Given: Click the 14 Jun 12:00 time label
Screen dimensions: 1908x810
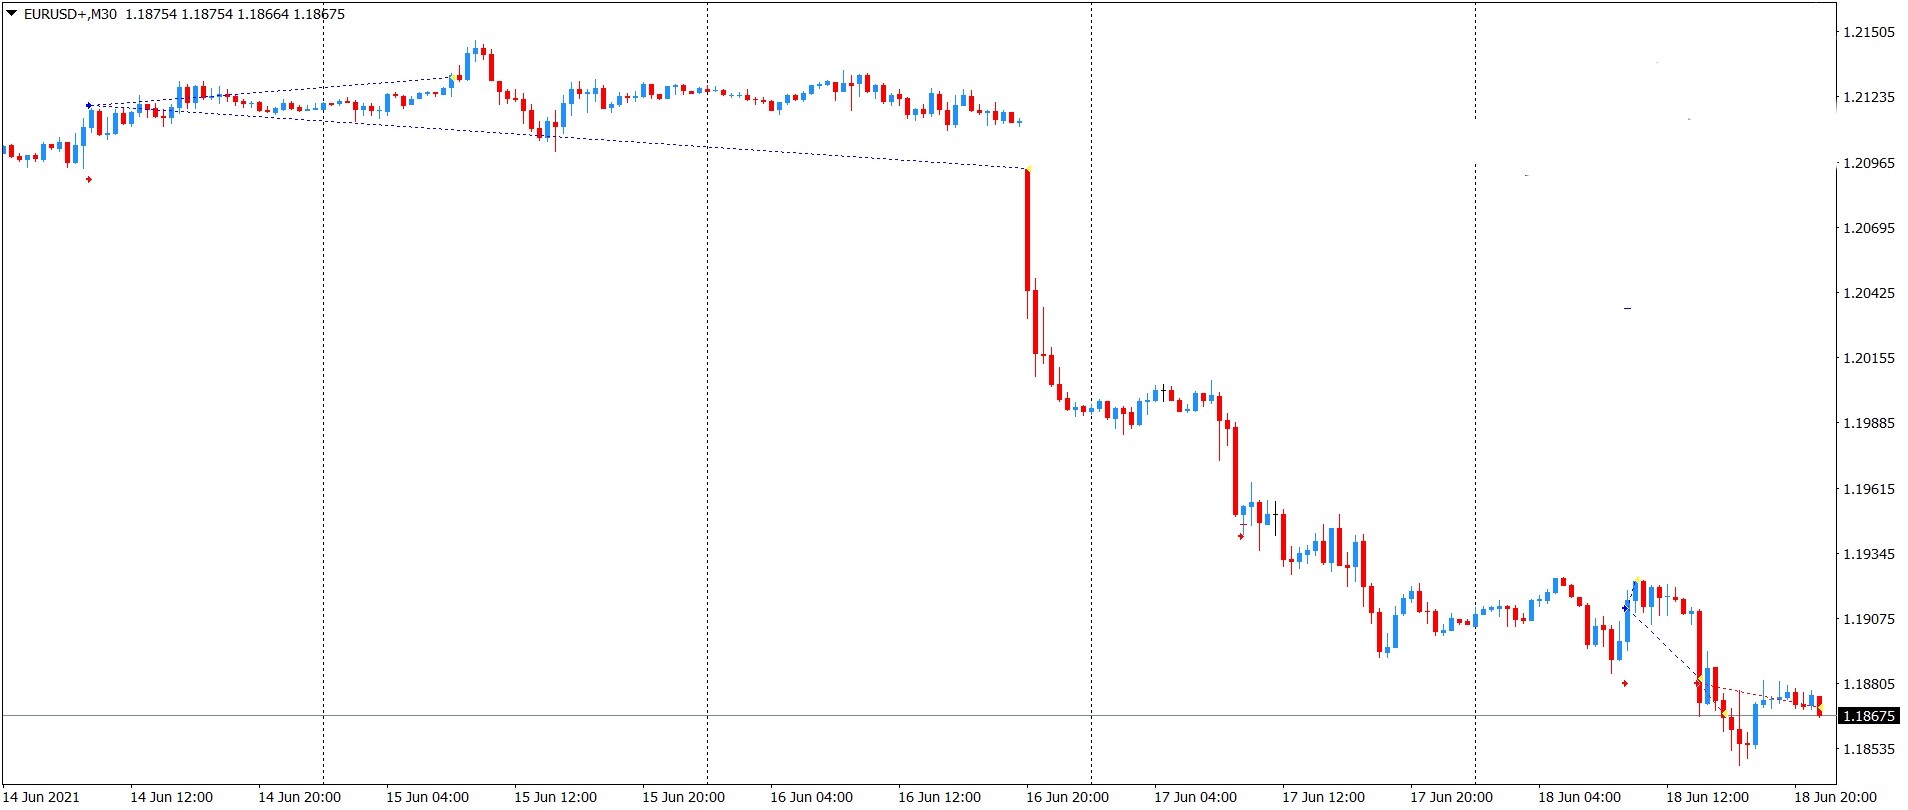Looking at the screenshot, I should tap(171, 797).
